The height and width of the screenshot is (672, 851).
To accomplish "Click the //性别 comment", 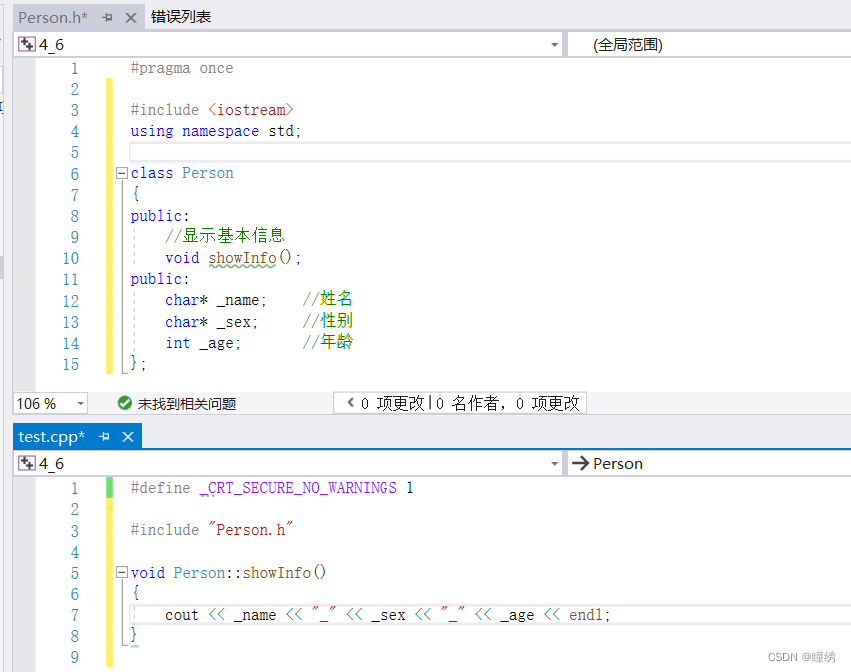I will tap(327, 320).
